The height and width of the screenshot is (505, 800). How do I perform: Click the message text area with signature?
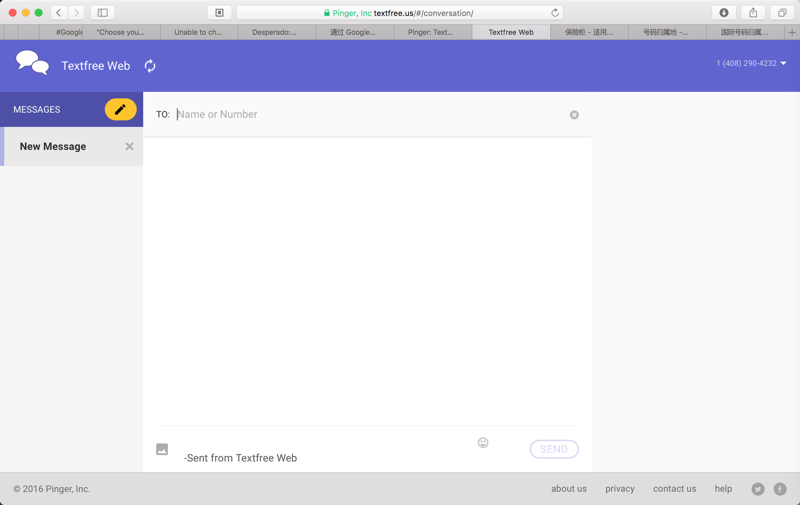pos(327,449)
